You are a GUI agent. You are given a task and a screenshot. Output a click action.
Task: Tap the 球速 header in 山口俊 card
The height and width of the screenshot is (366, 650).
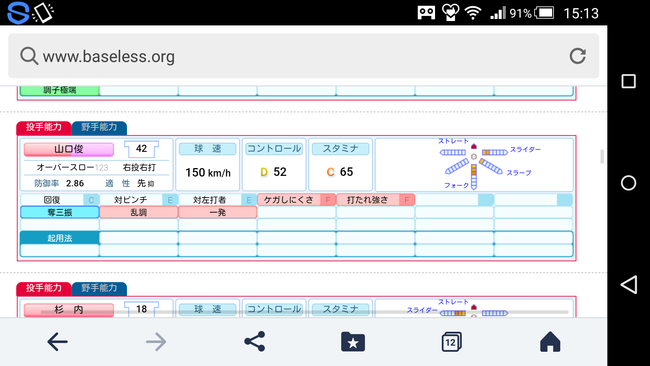(208, 149)
